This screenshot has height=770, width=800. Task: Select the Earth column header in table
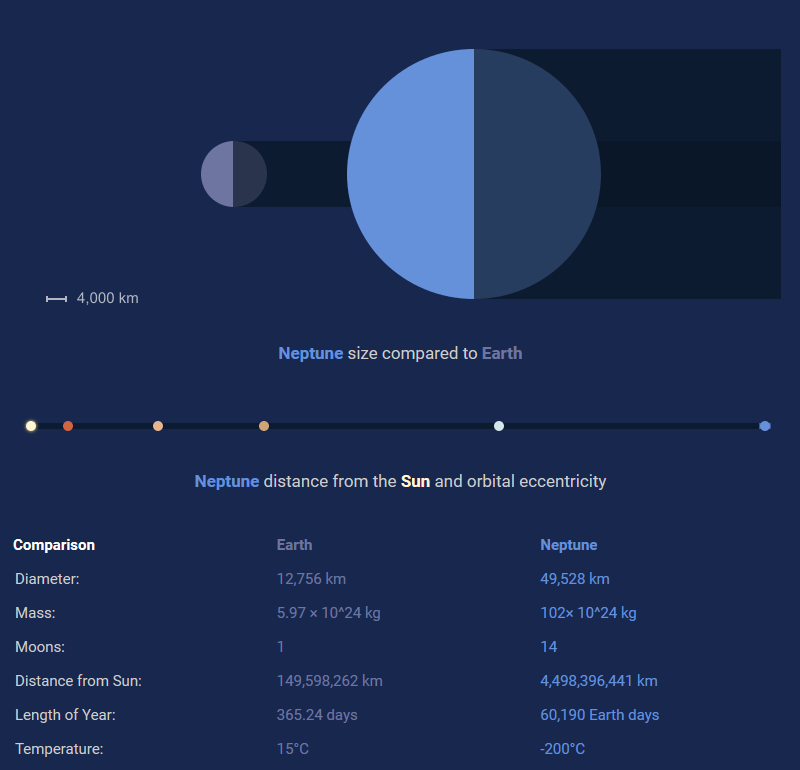tap(294, 545)
